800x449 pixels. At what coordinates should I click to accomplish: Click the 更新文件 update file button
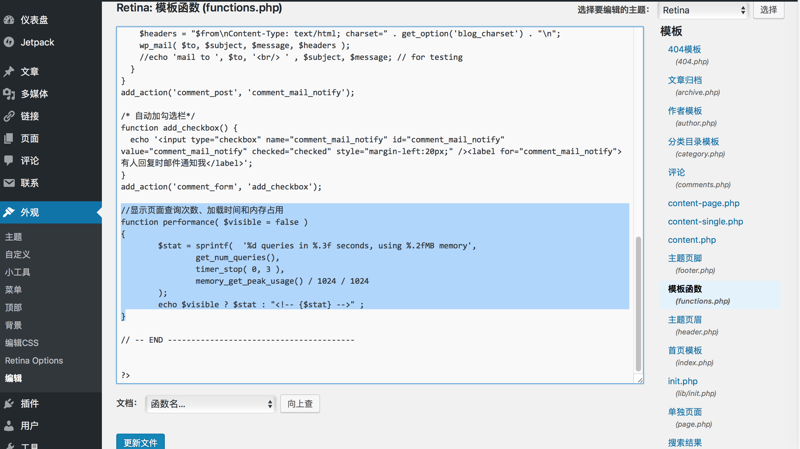(140, 442)
